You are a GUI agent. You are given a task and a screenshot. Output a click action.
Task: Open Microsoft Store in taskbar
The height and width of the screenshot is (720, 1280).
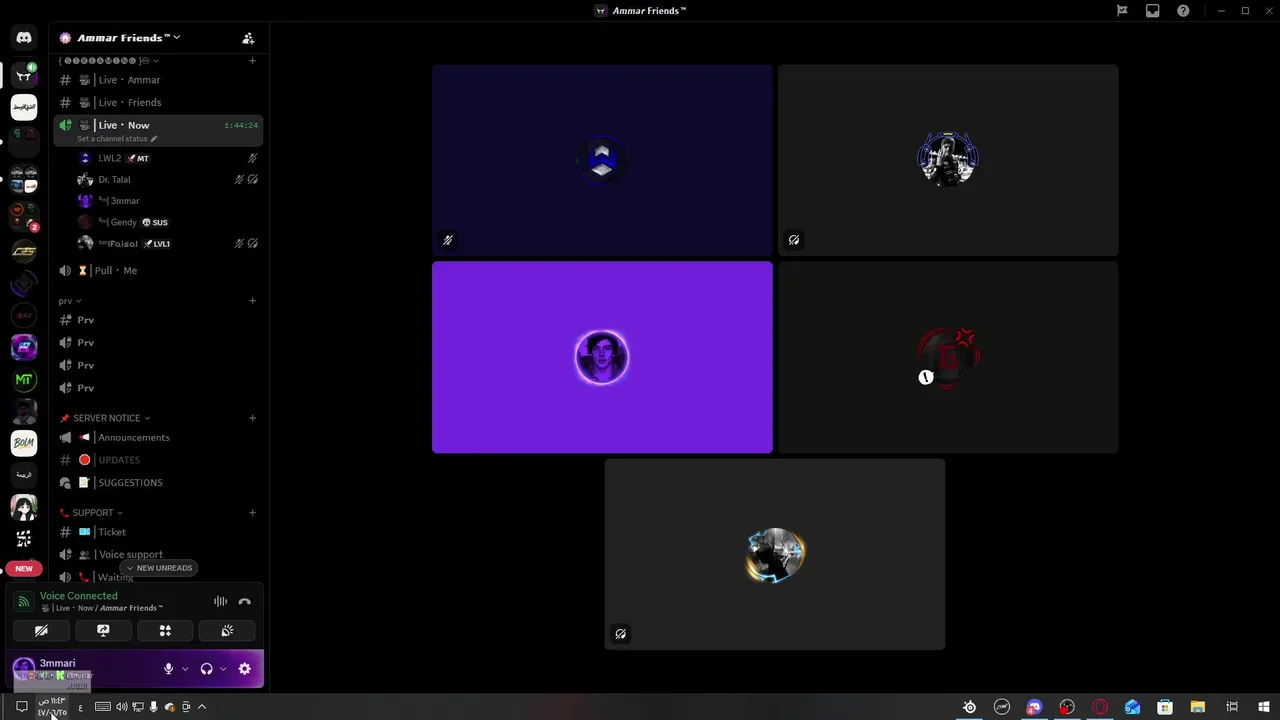click(x=1165, y=707)
